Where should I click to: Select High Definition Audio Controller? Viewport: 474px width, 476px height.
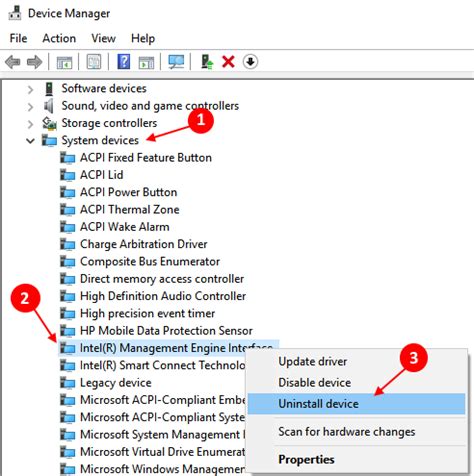[163, 296]
